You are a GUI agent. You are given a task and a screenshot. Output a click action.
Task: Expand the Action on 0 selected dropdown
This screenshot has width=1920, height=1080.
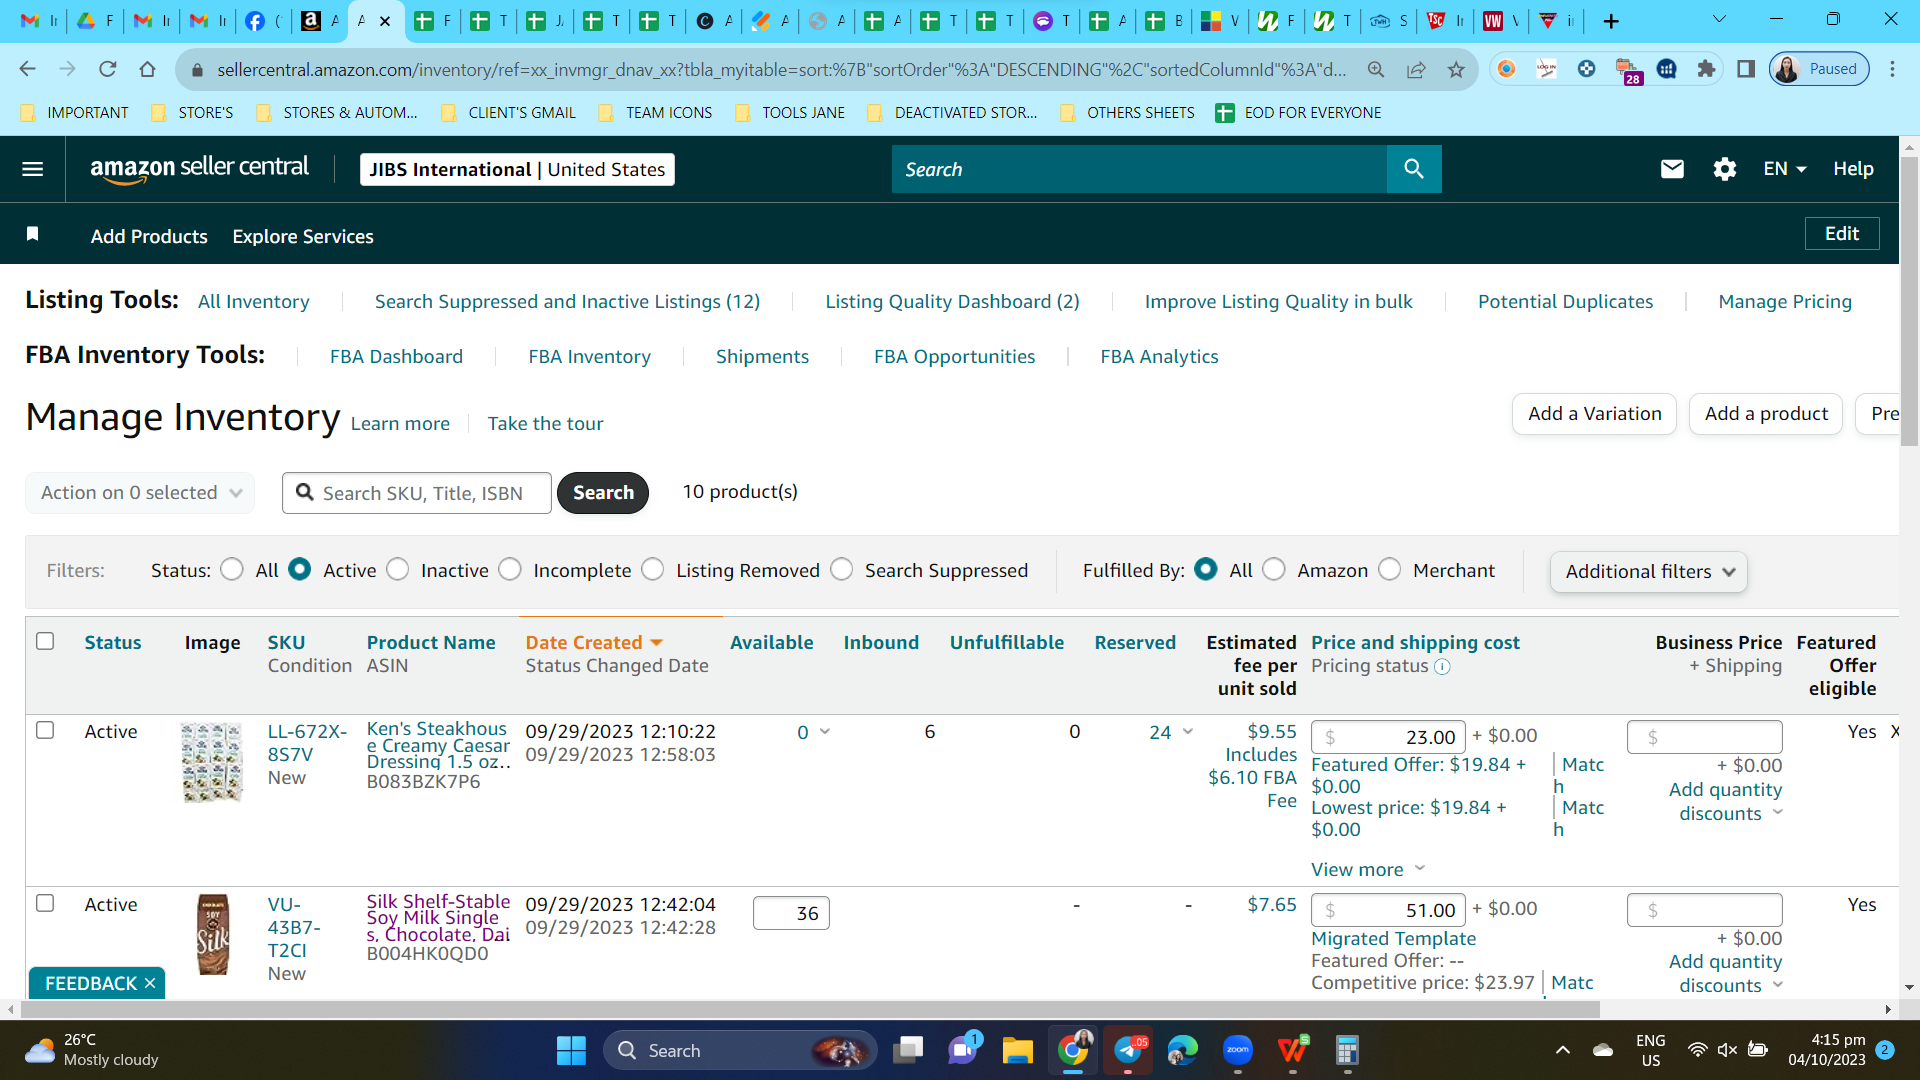(x=140, y=493)
